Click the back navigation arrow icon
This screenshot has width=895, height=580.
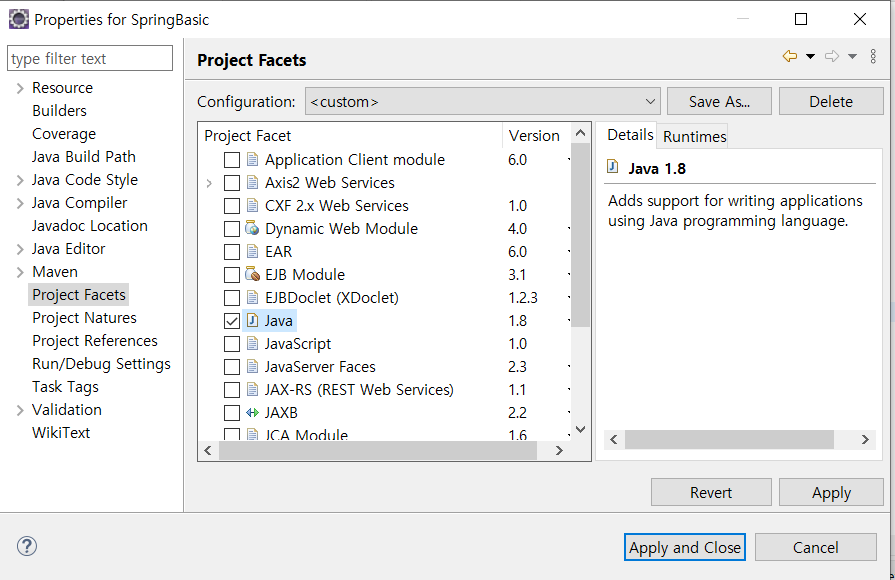tap(790, 56)
